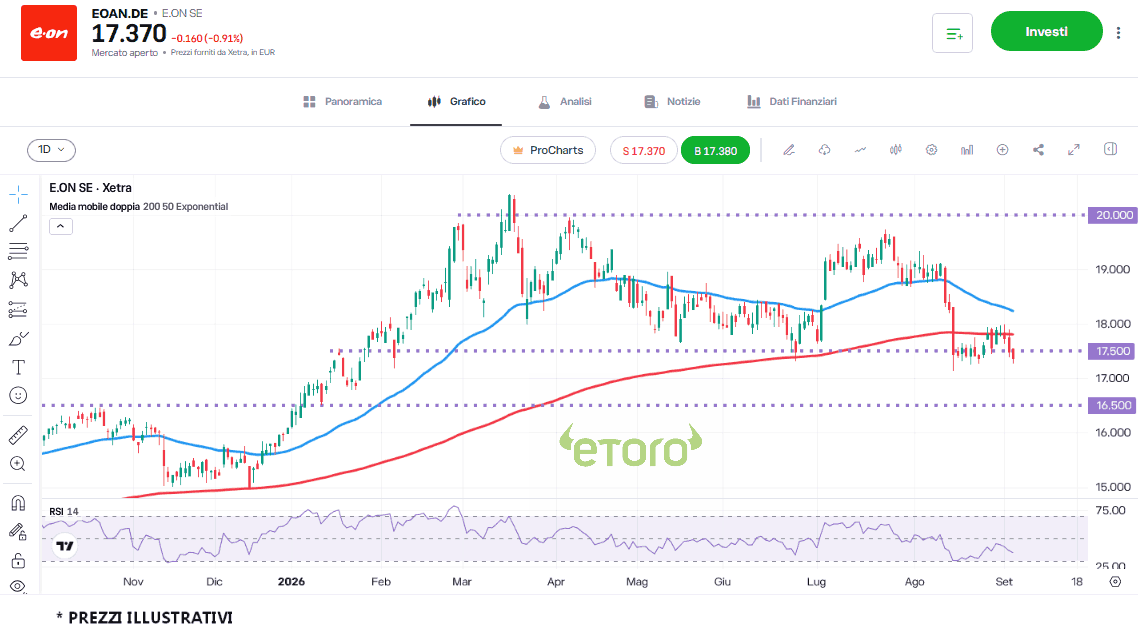Select the crosshair cursor tool

(18, 194)
